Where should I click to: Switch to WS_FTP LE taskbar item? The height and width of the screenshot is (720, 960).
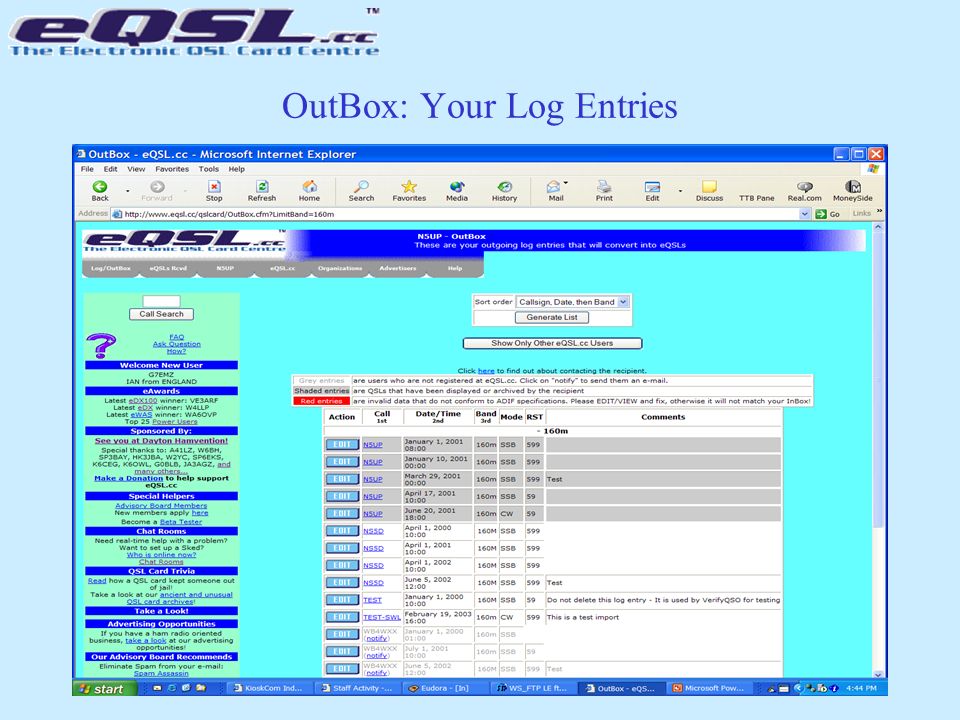click(533, 688)
